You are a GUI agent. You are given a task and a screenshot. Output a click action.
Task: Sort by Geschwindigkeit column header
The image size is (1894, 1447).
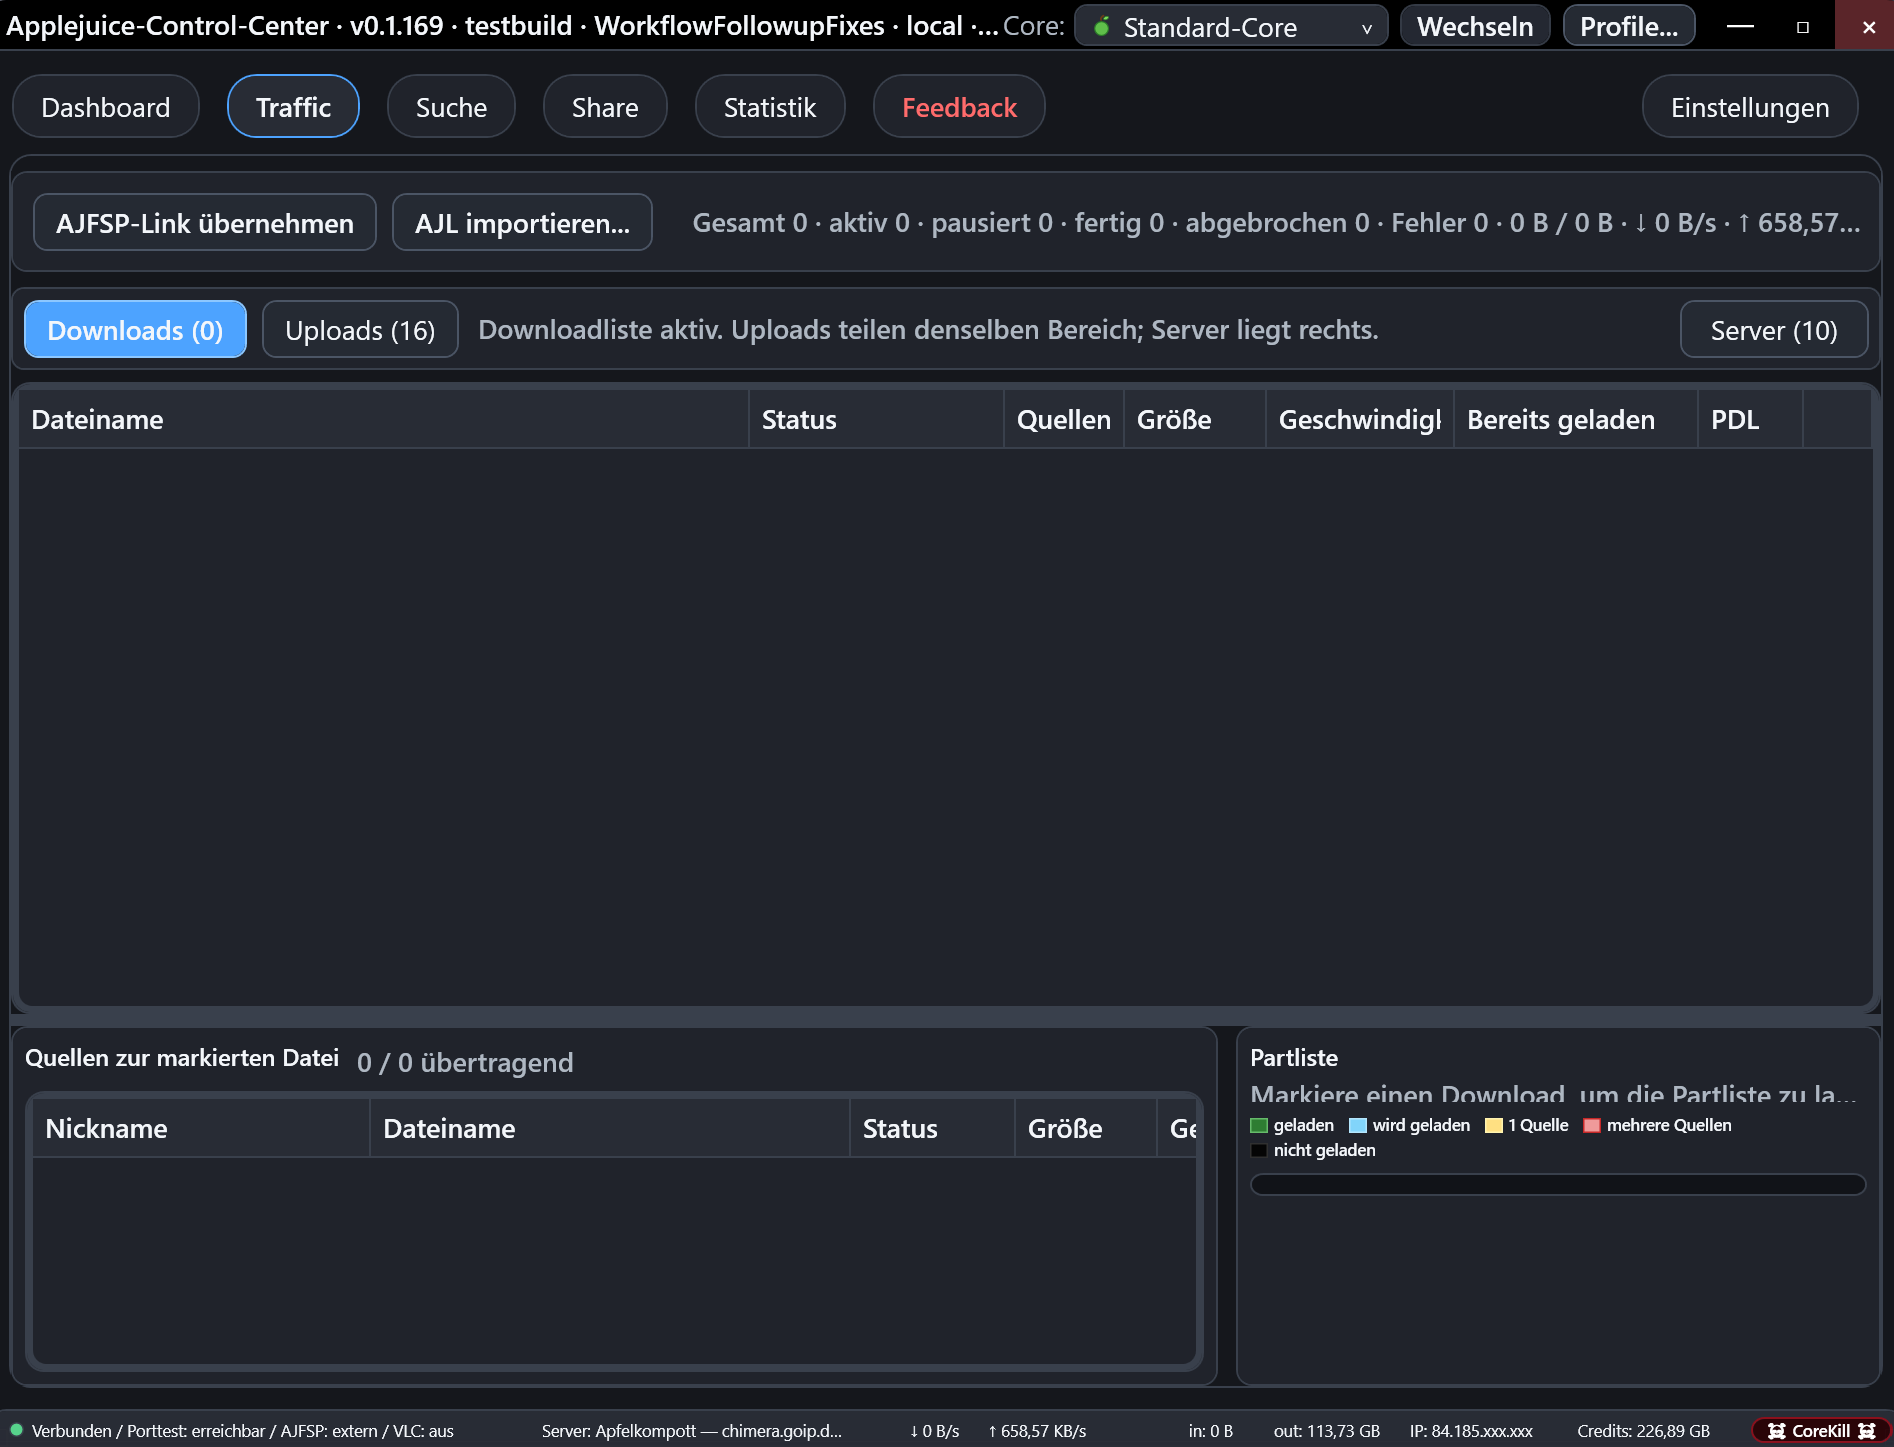[x=1360, y=420]
